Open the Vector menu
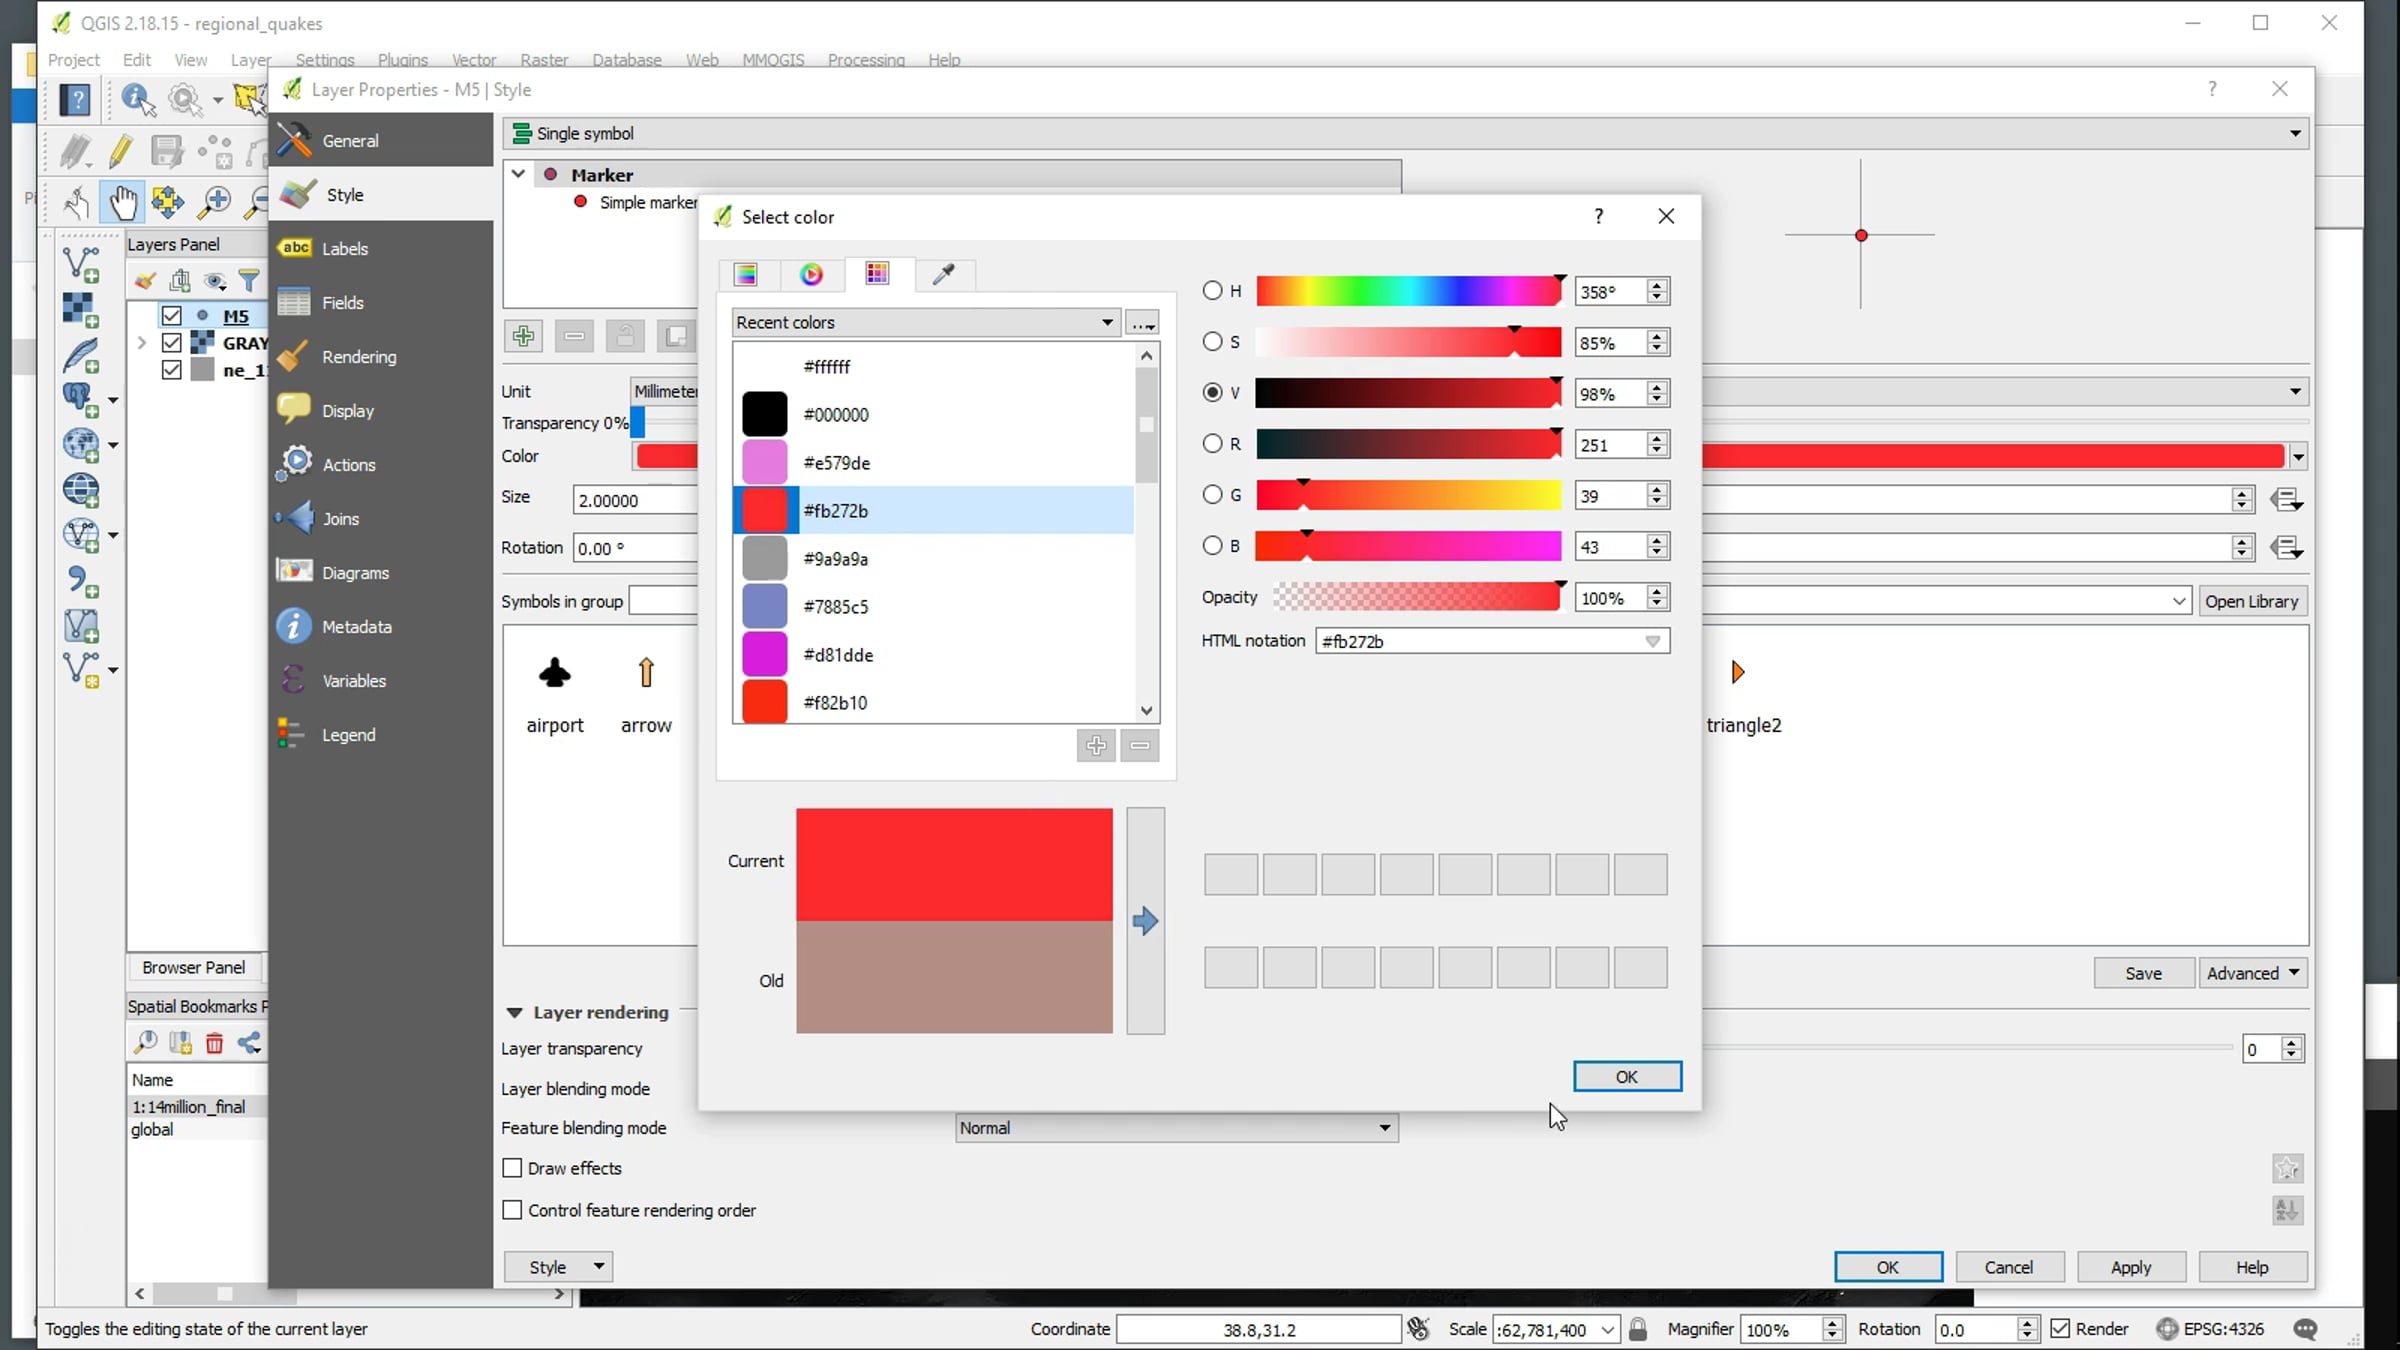2400x1350 pixels. pyautogui.click(x=473, y=60)
